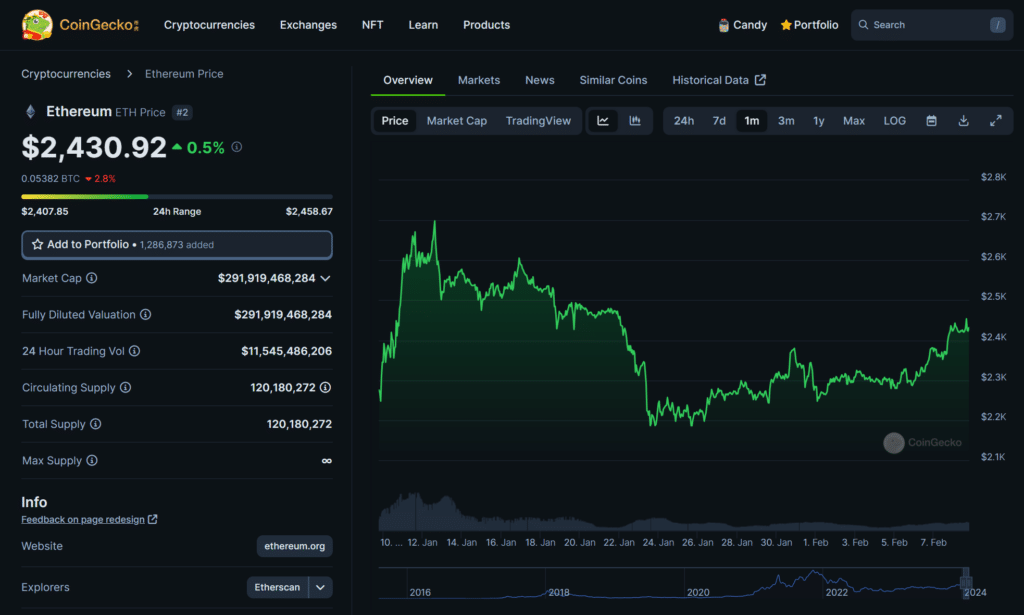
Task: Show Price chart mode
Action: pyautogui.click(x=394, y=121)
